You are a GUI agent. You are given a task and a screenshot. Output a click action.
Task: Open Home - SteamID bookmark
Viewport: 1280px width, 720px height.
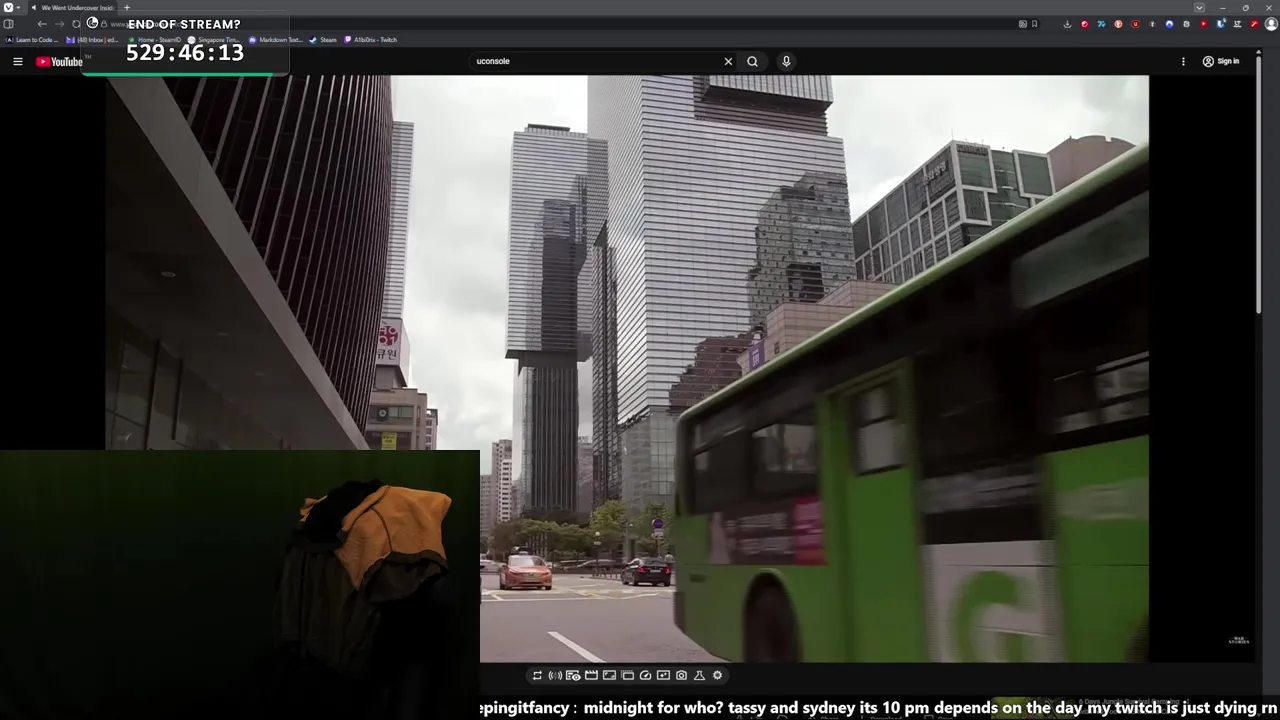155,40
